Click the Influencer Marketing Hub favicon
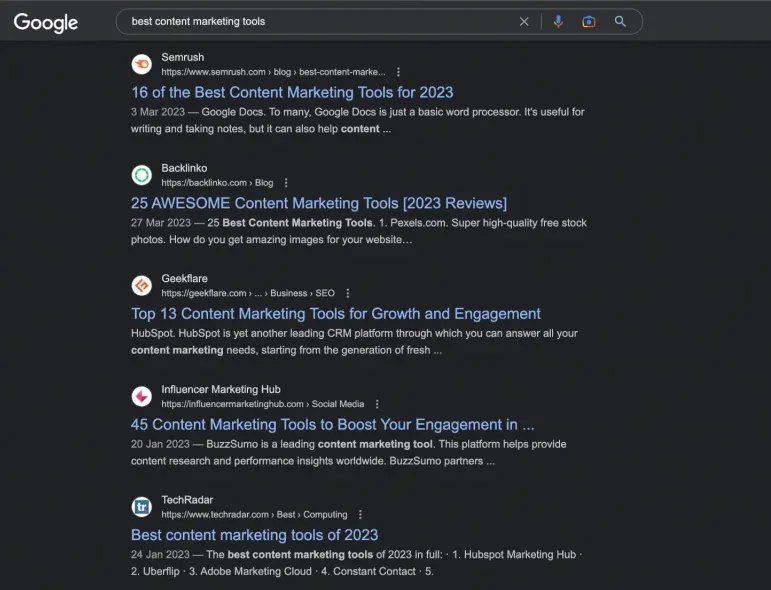 [142, 397]
